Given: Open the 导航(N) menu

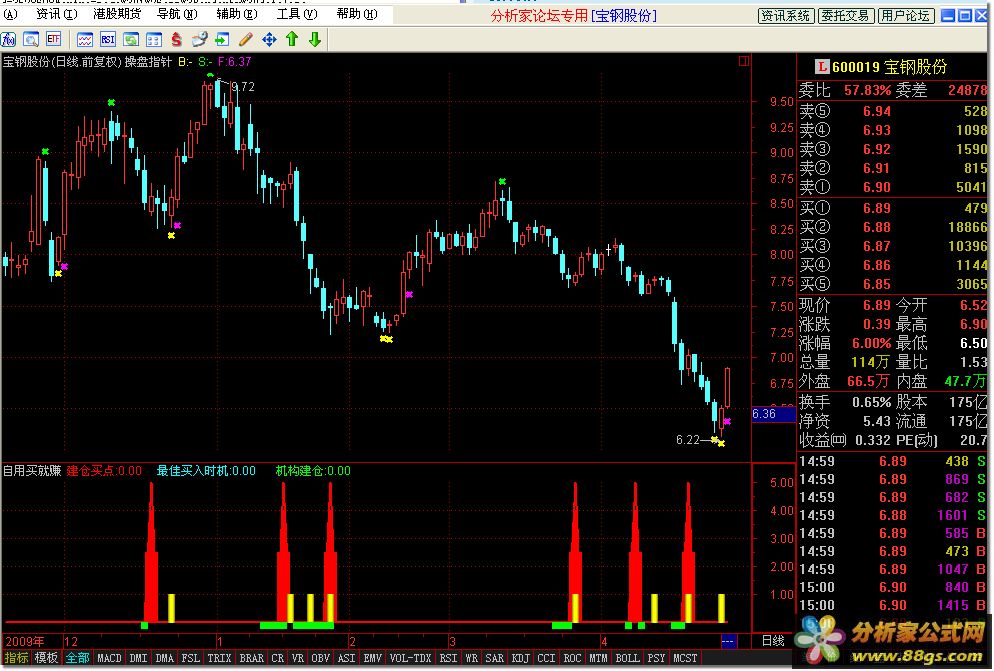Looking at the screenshot, I should tap(177, 14).
